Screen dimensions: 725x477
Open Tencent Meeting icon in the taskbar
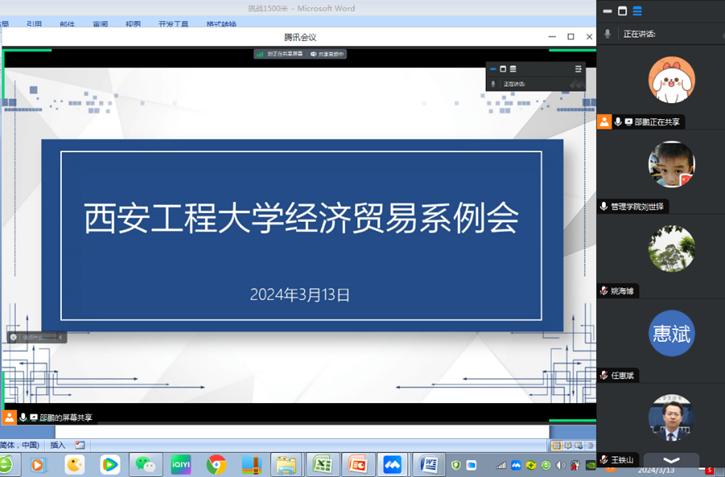pyautogui.click(x=392, y=464)
